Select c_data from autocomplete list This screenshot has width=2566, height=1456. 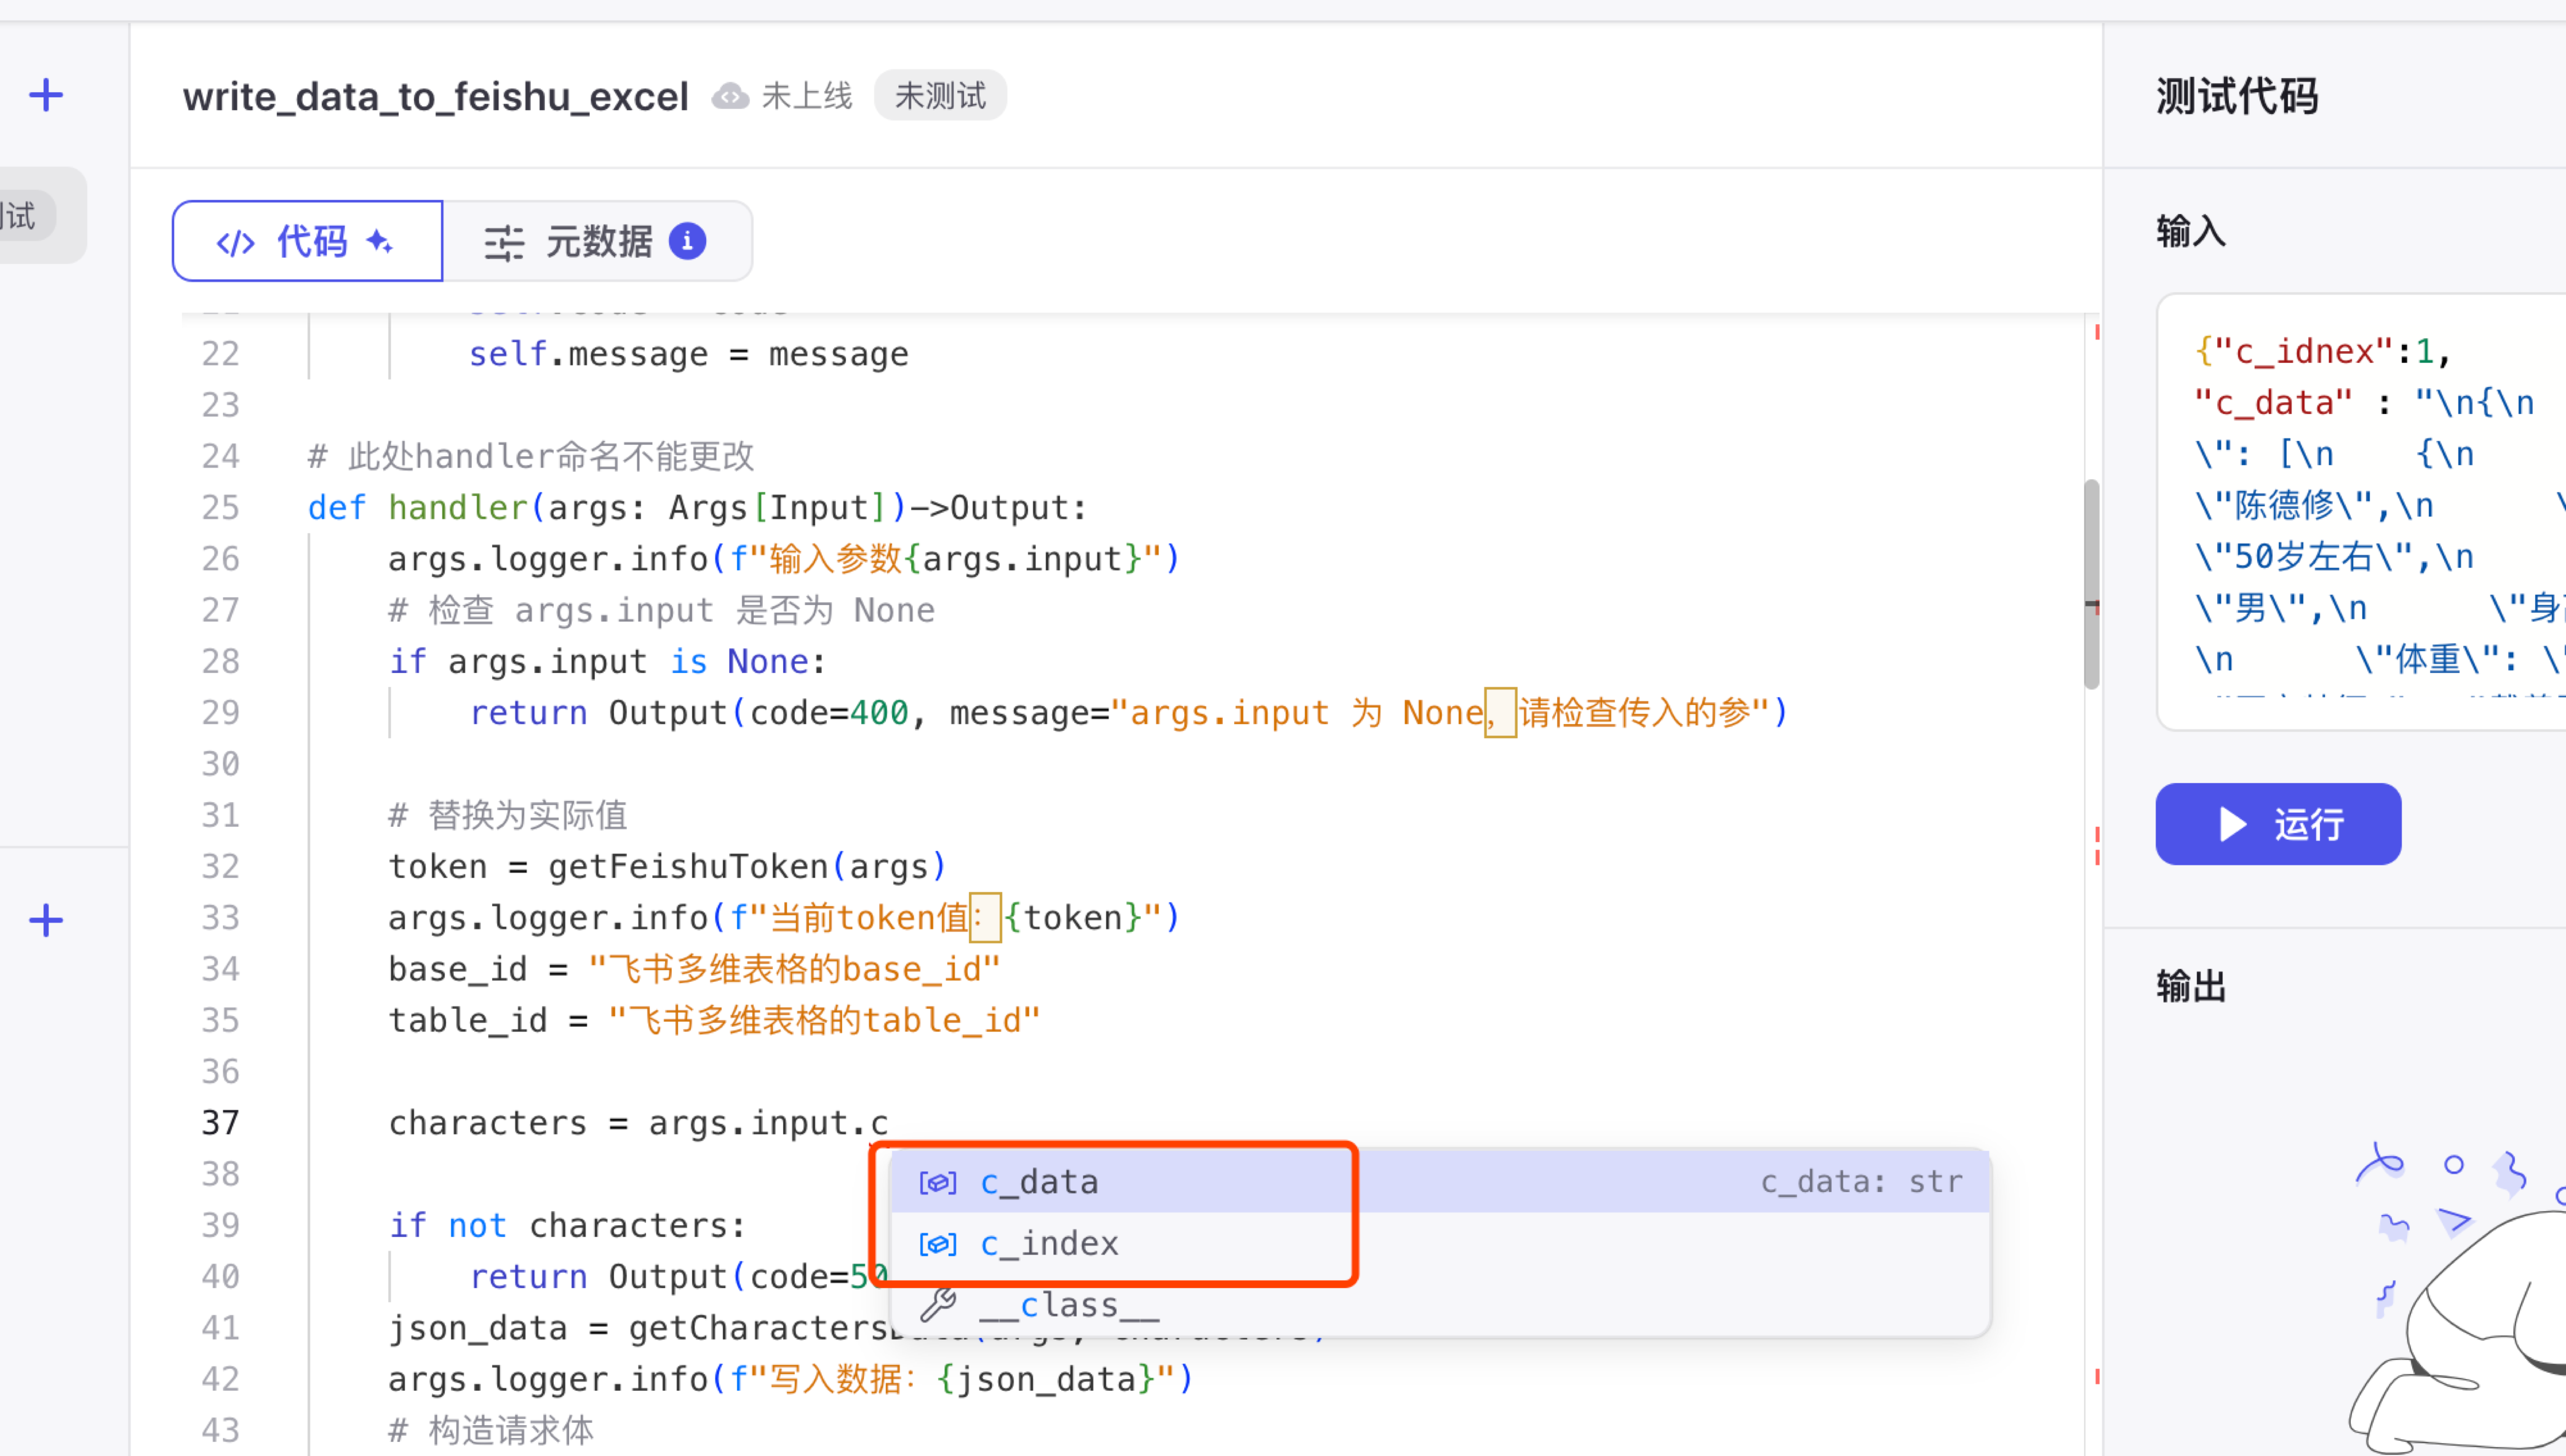click(x=1040, y=1182)
